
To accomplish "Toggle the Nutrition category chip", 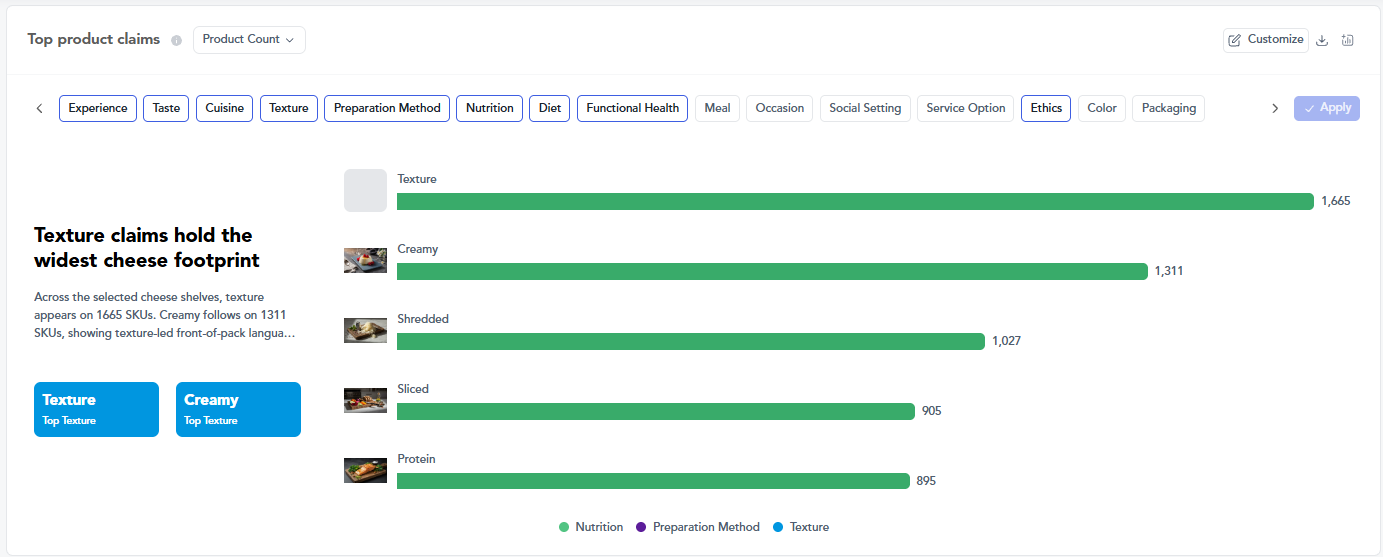I will [x=490, y=108].
